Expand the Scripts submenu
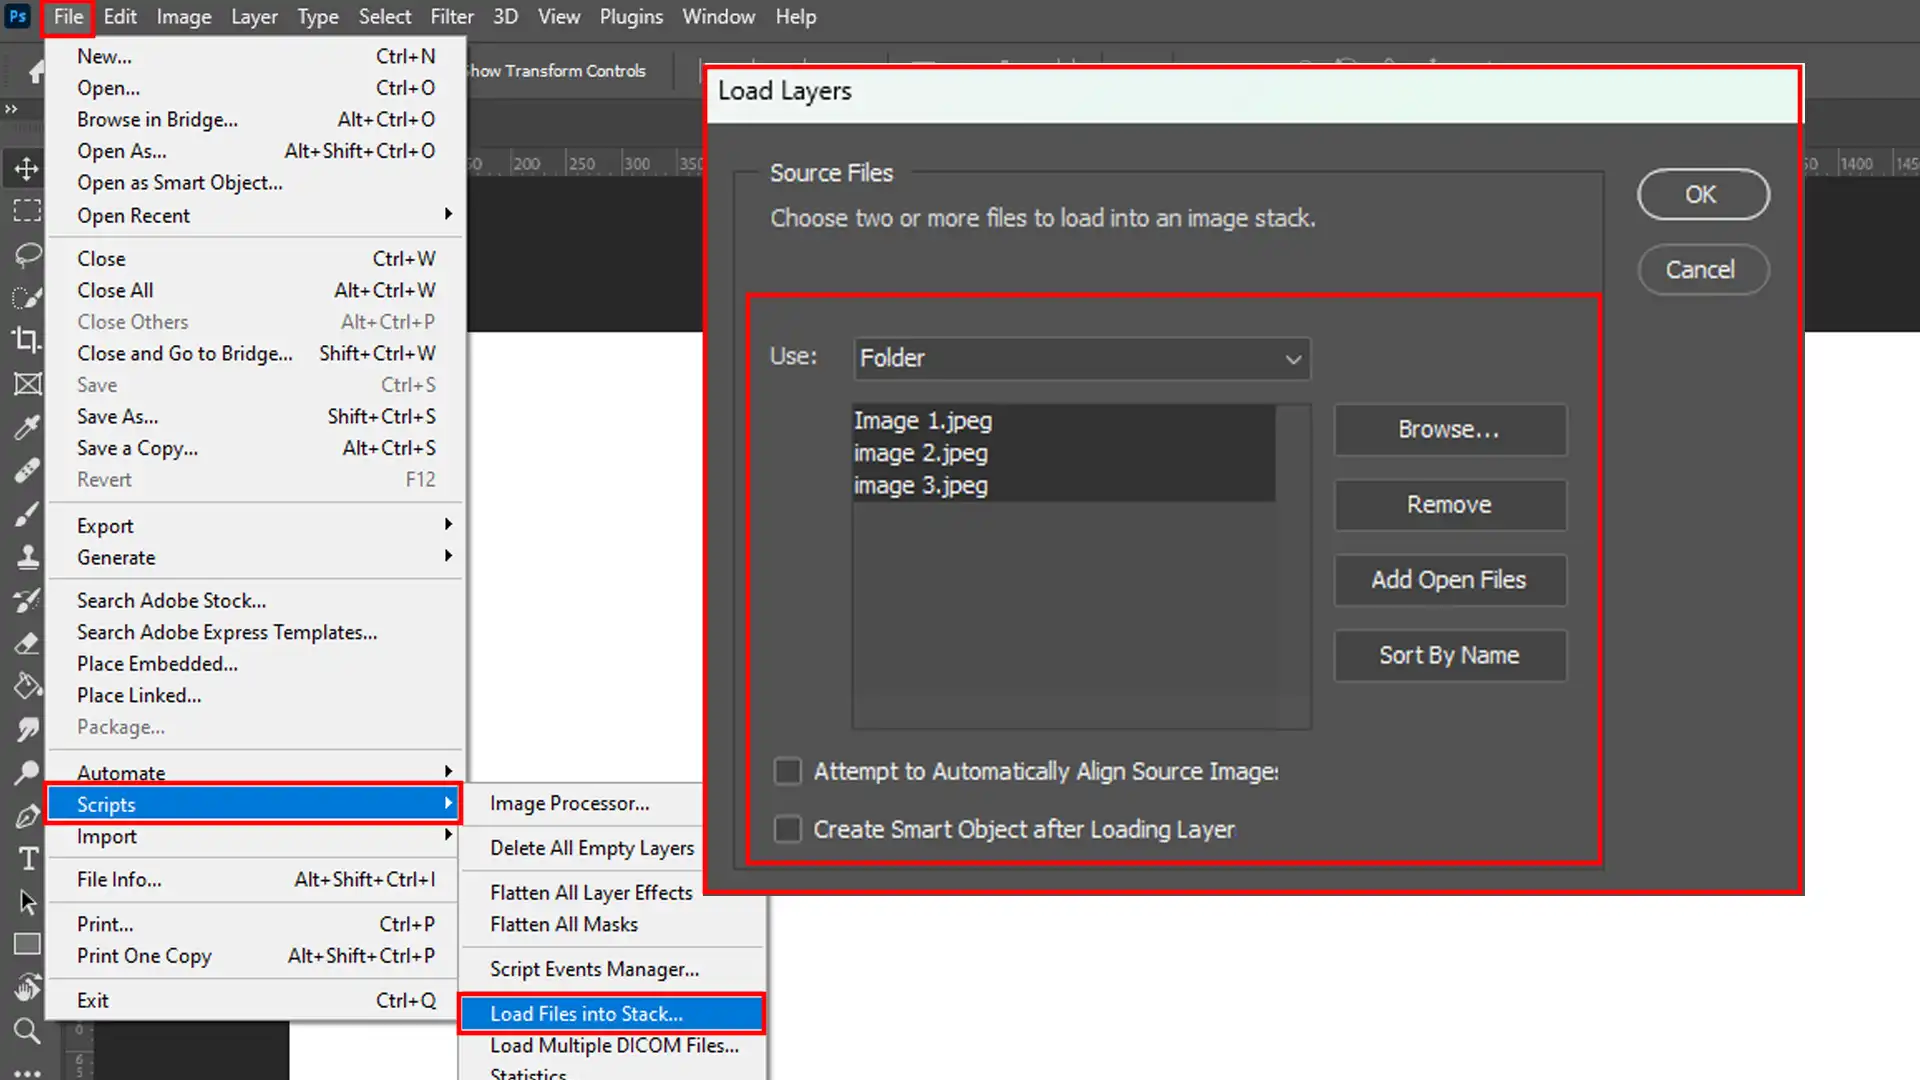Image resolution: width=1920 pixels, height=1080 pixels. (x=254, y=804)
